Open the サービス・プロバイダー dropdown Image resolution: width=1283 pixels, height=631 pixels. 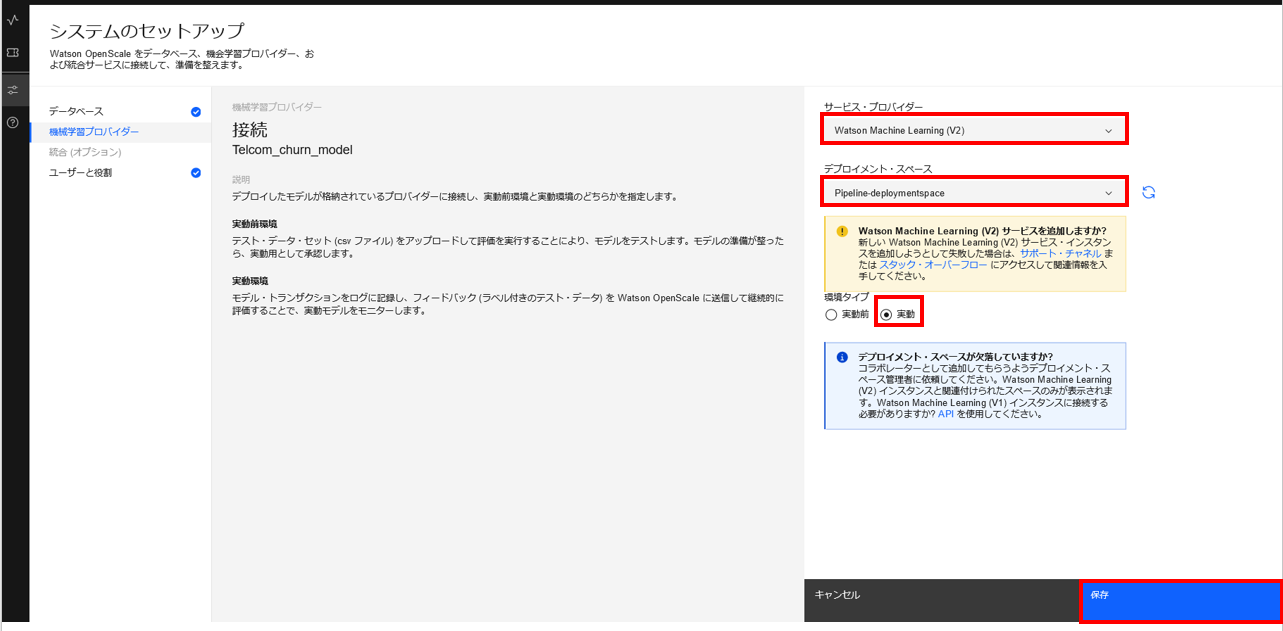[974, 130]
